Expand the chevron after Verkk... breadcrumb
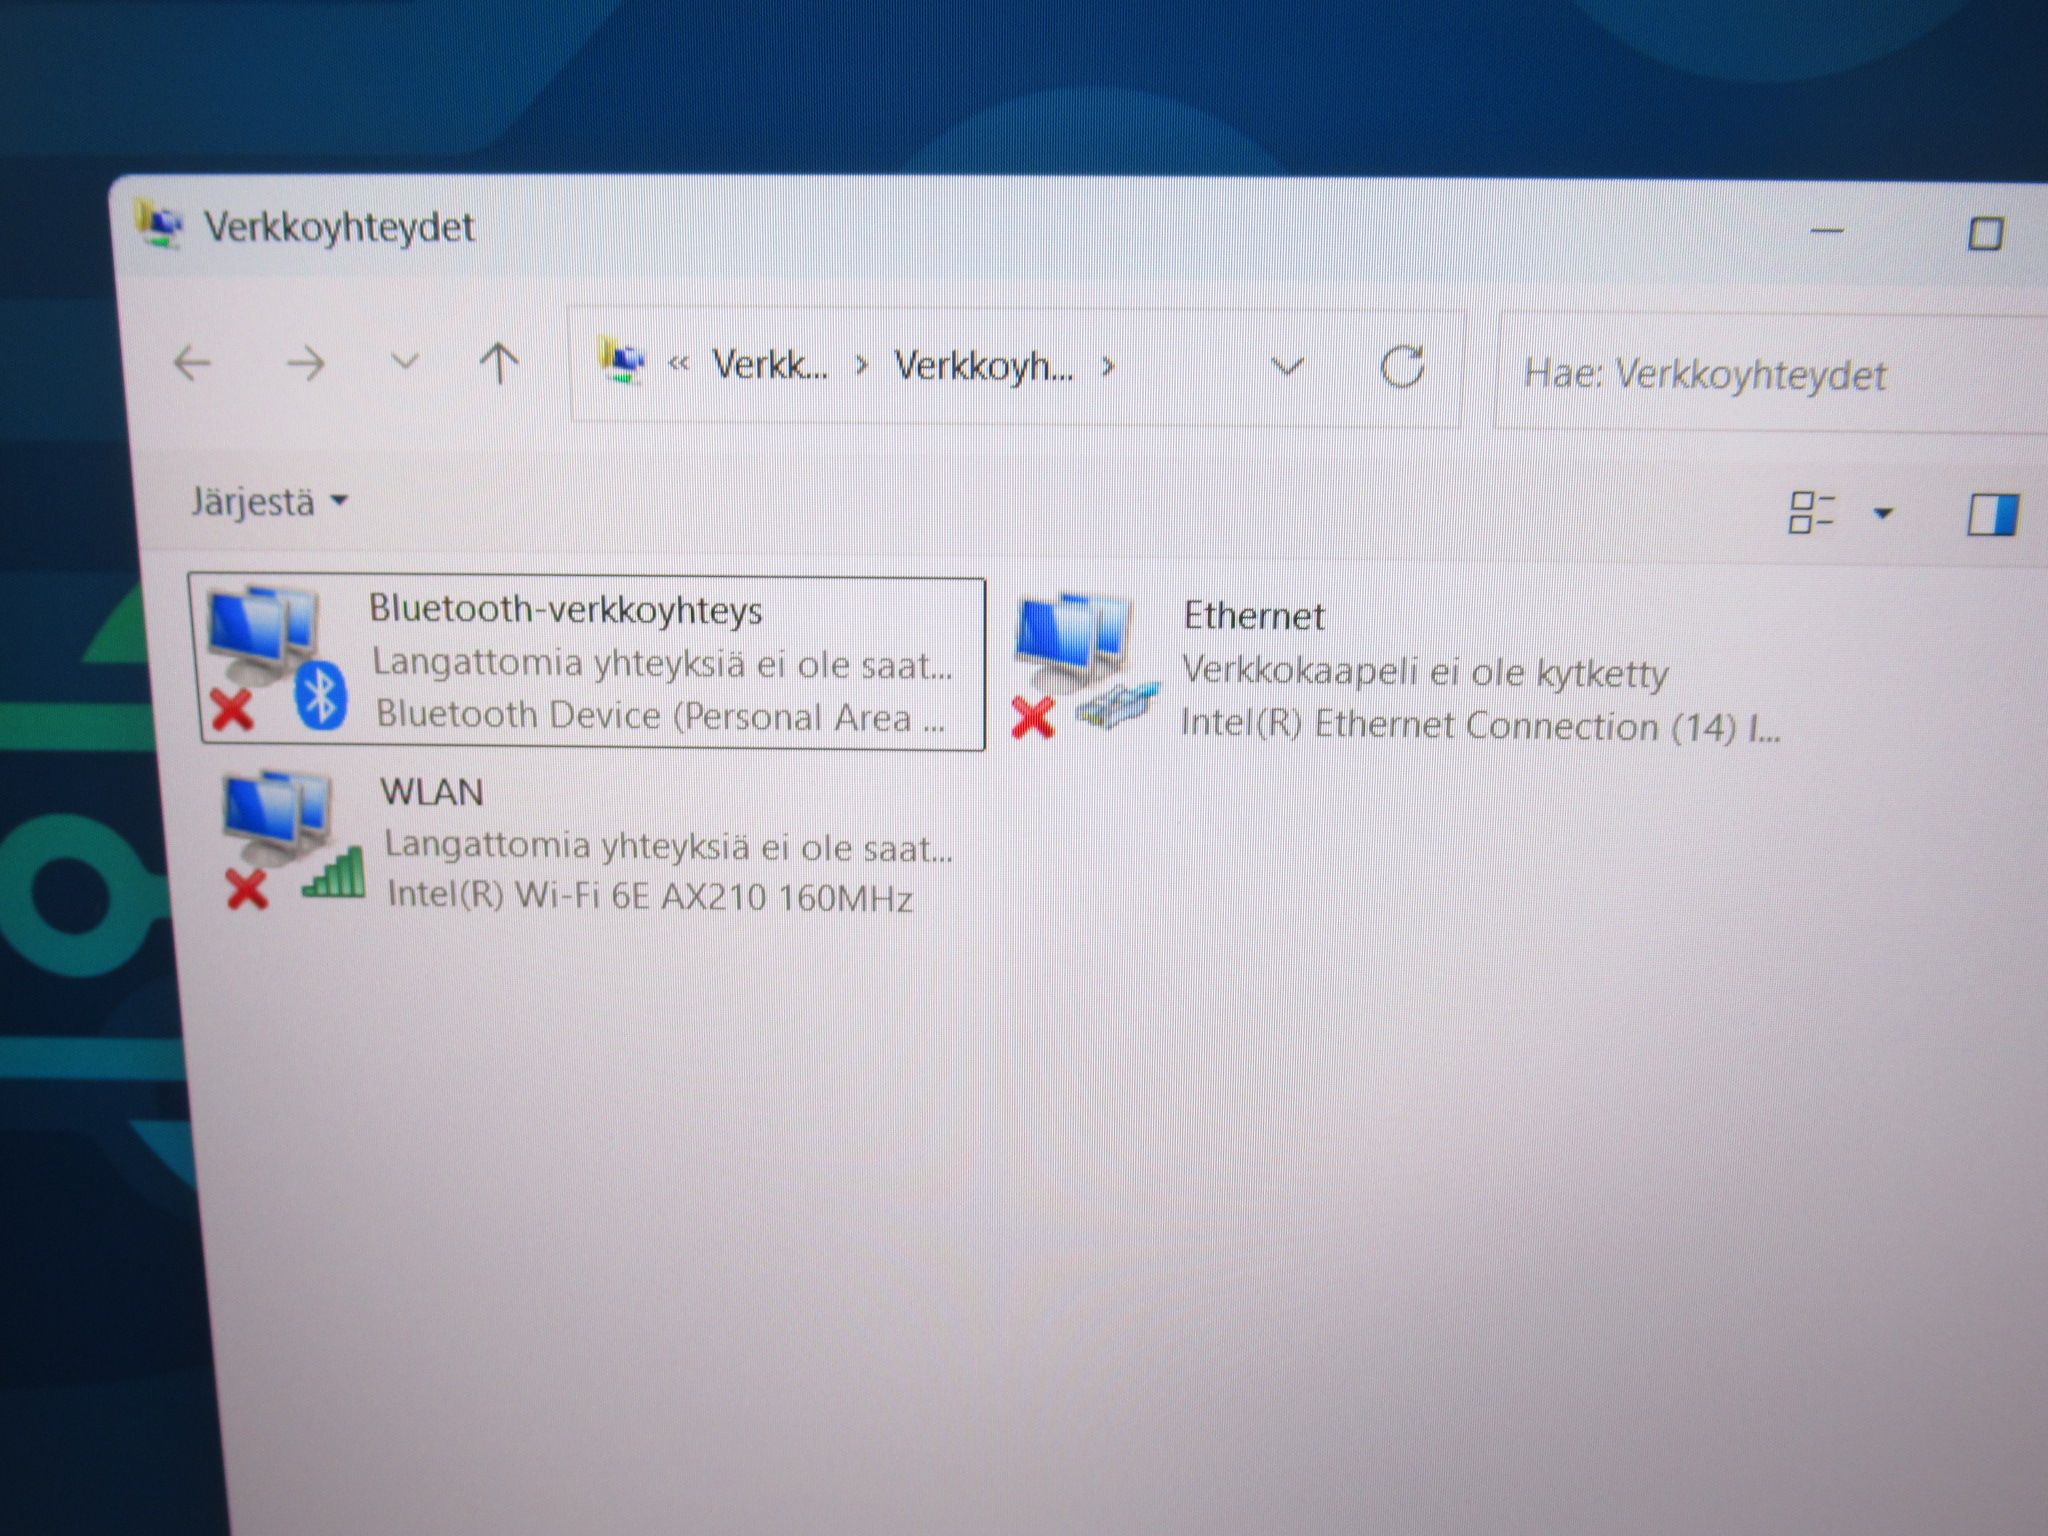Viewport: 2048px width, 1536px height. (861, 366)
